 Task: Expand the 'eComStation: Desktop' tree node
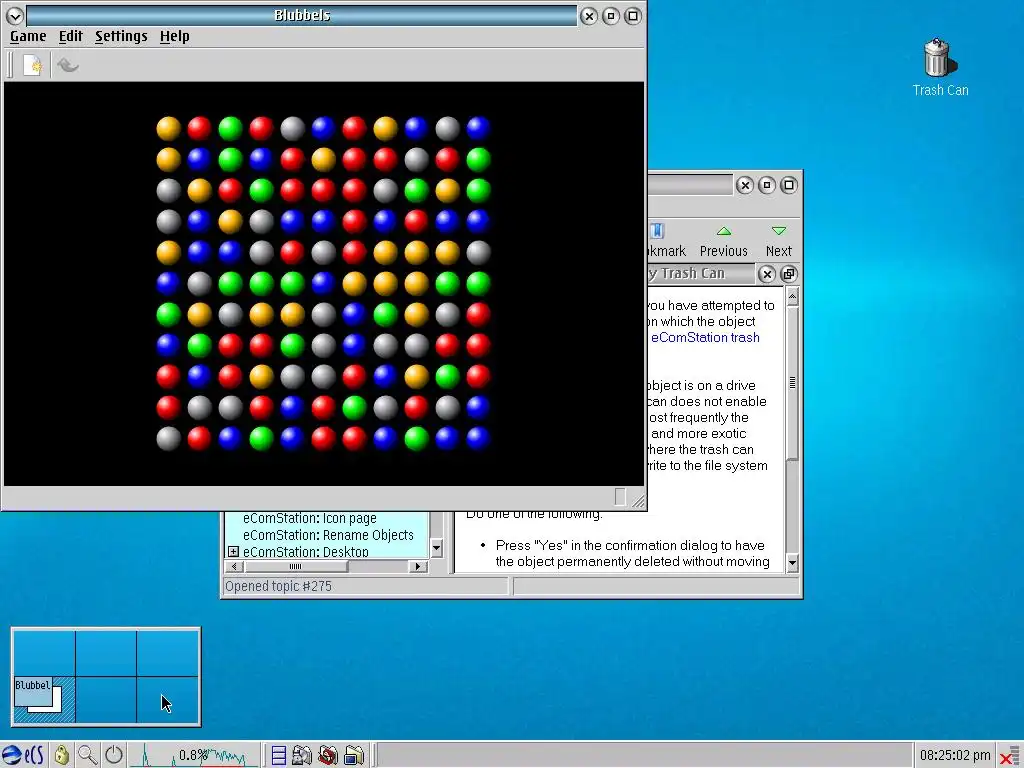[233, 552]
